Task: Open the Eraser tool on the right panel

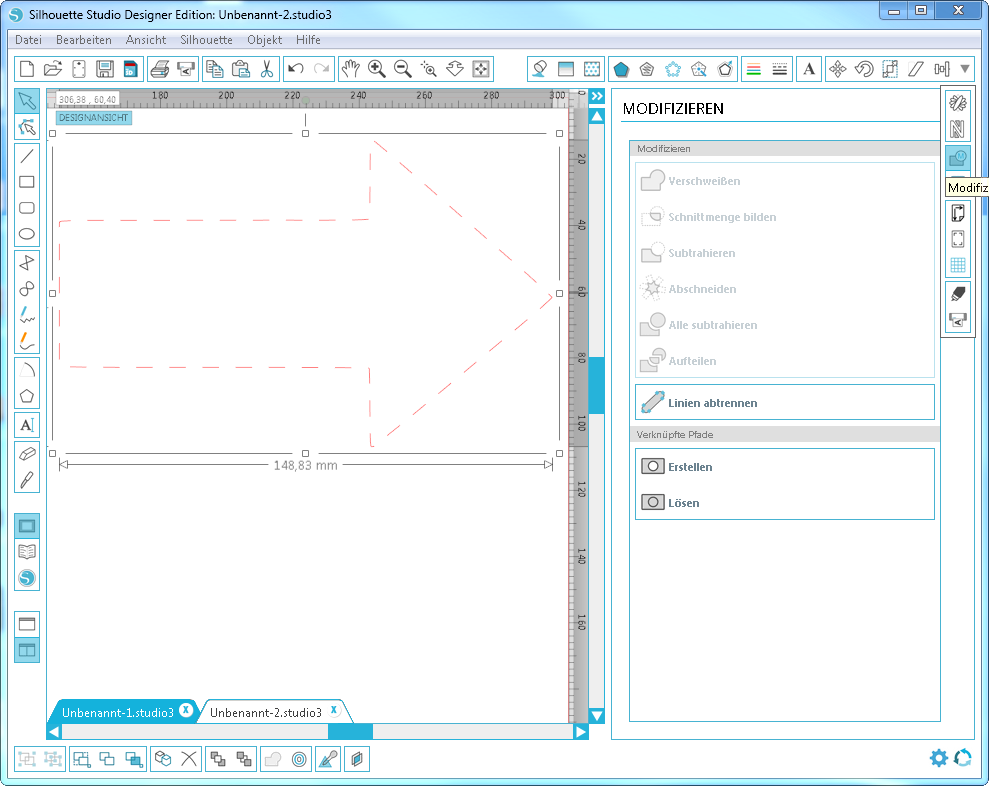Action: pos(958,289)
